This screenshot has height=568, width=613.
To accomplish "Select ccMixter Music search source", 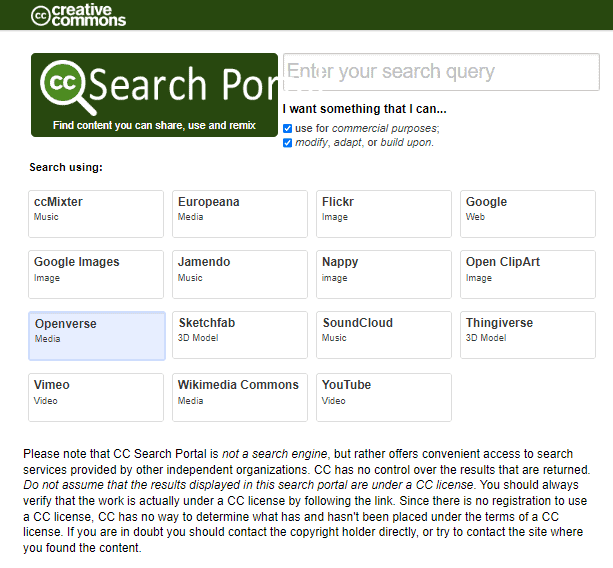I will click(x=96, y=214).
